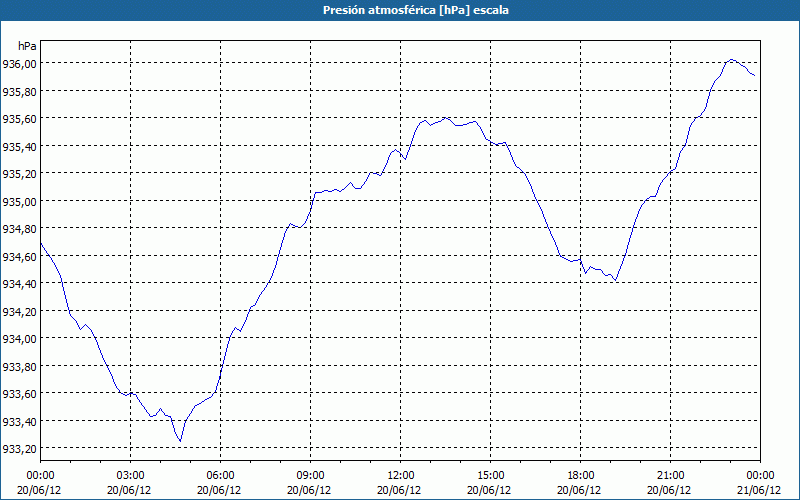Click the 936,00 y-axis label

point(19,64)
